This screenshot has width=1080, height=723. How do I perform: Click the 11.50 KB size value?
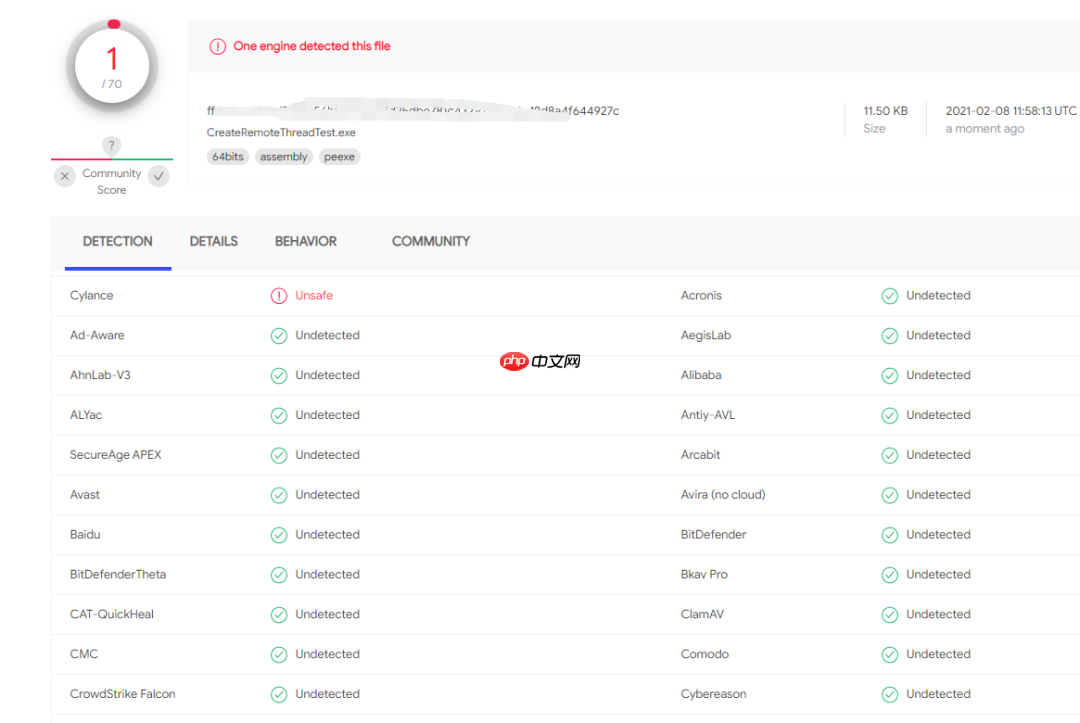point(886,111)
